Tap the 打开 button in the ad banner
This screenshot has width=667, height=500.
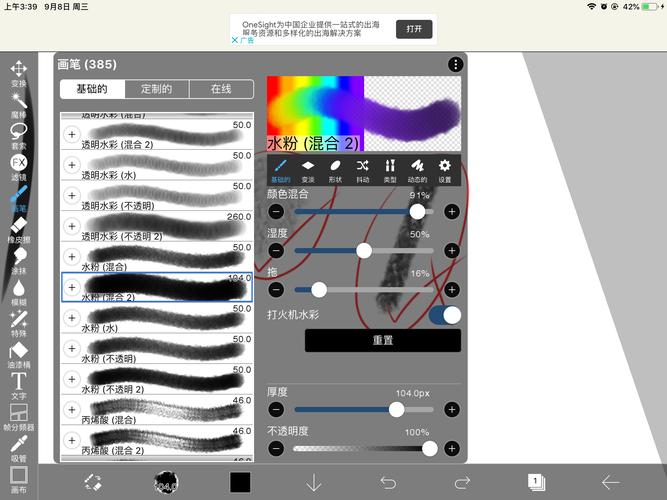point(414,29)
